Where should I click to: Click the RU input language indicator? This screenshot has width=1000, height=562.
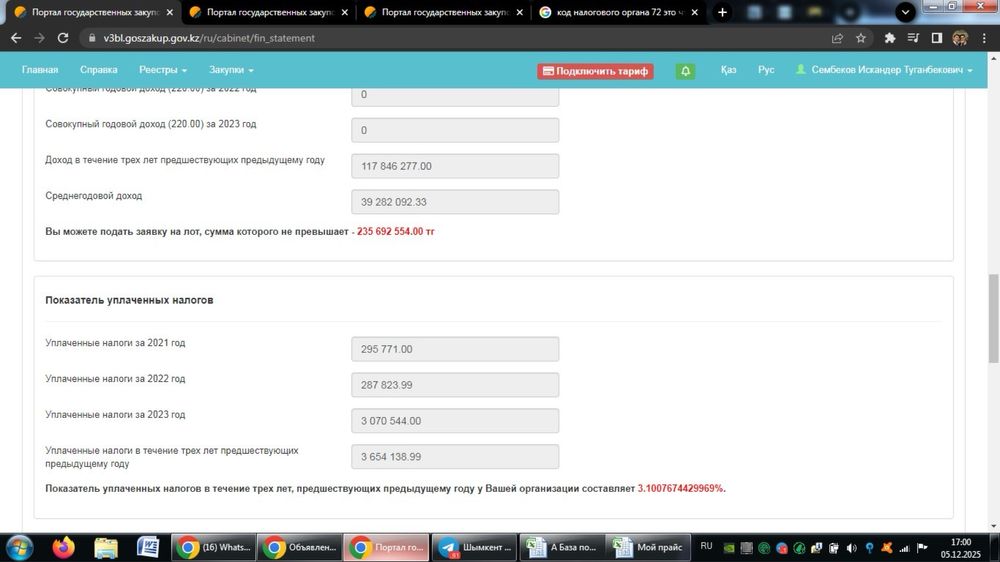(x=706, y=546)
